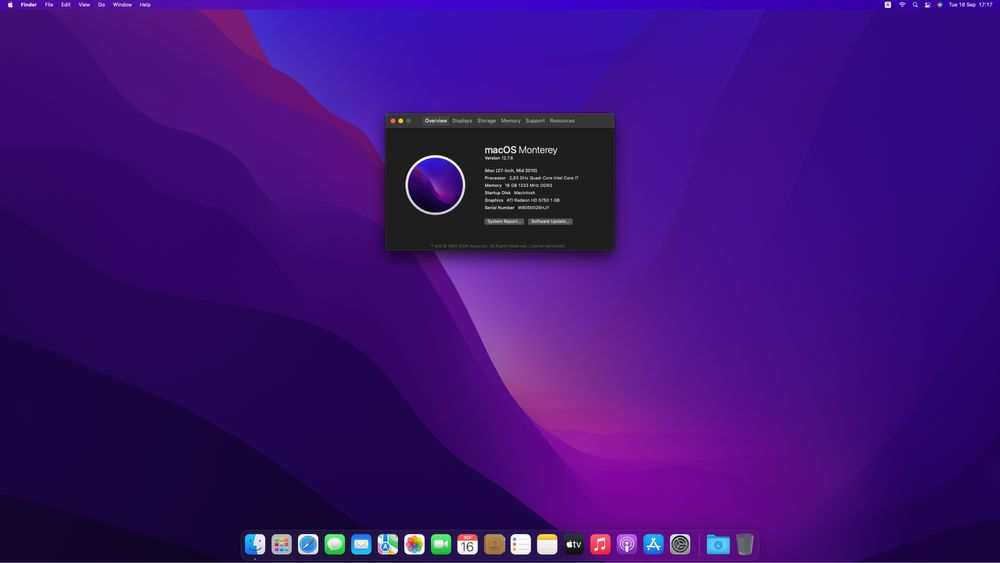Screen dimensions: 1000x563
Task: Open the Help menu
Action: 145,4
